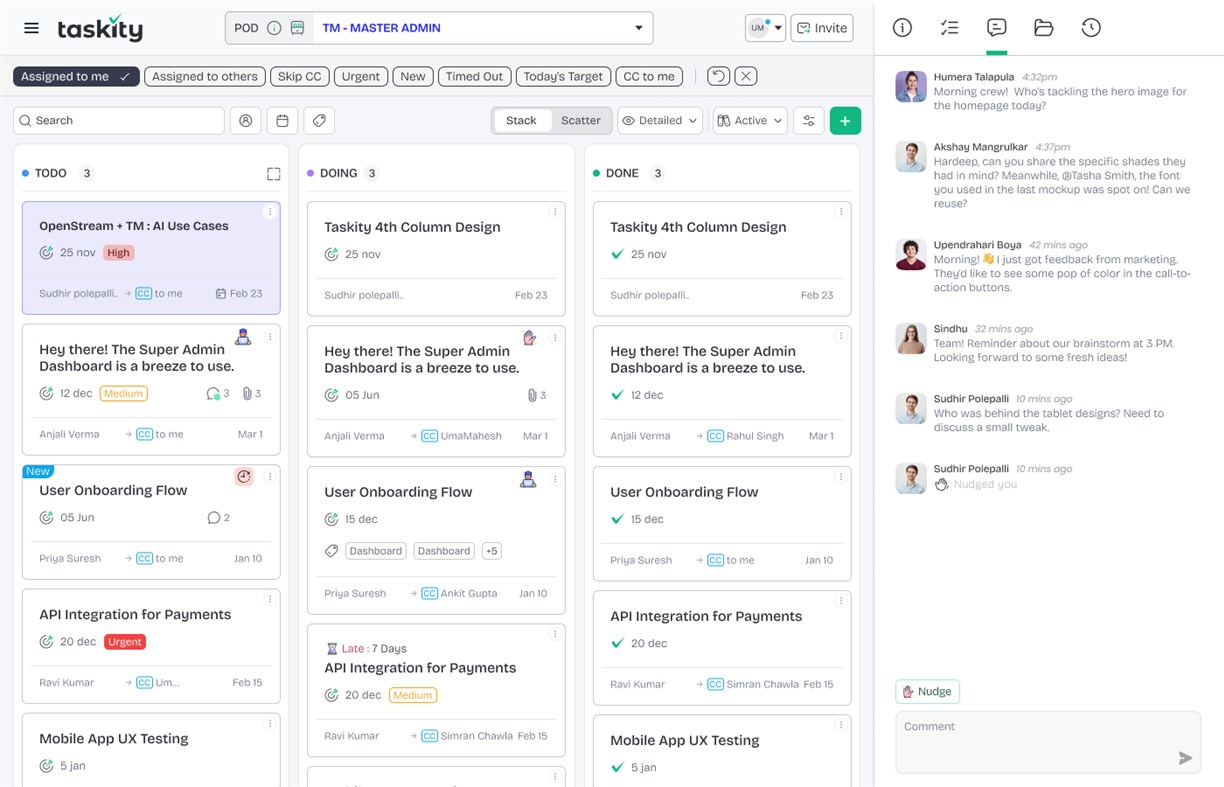The width and height of the screenshot is (1224, 787).
Task: Open the task info panel icon
Action: coord(902,28)
